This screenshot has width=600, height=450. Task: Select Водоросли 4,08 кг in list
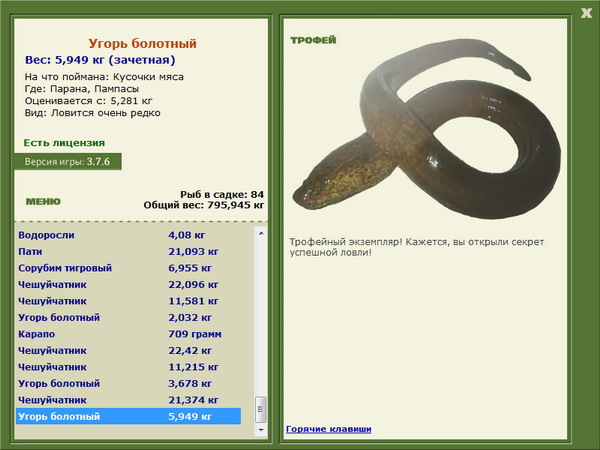point(129,235)
